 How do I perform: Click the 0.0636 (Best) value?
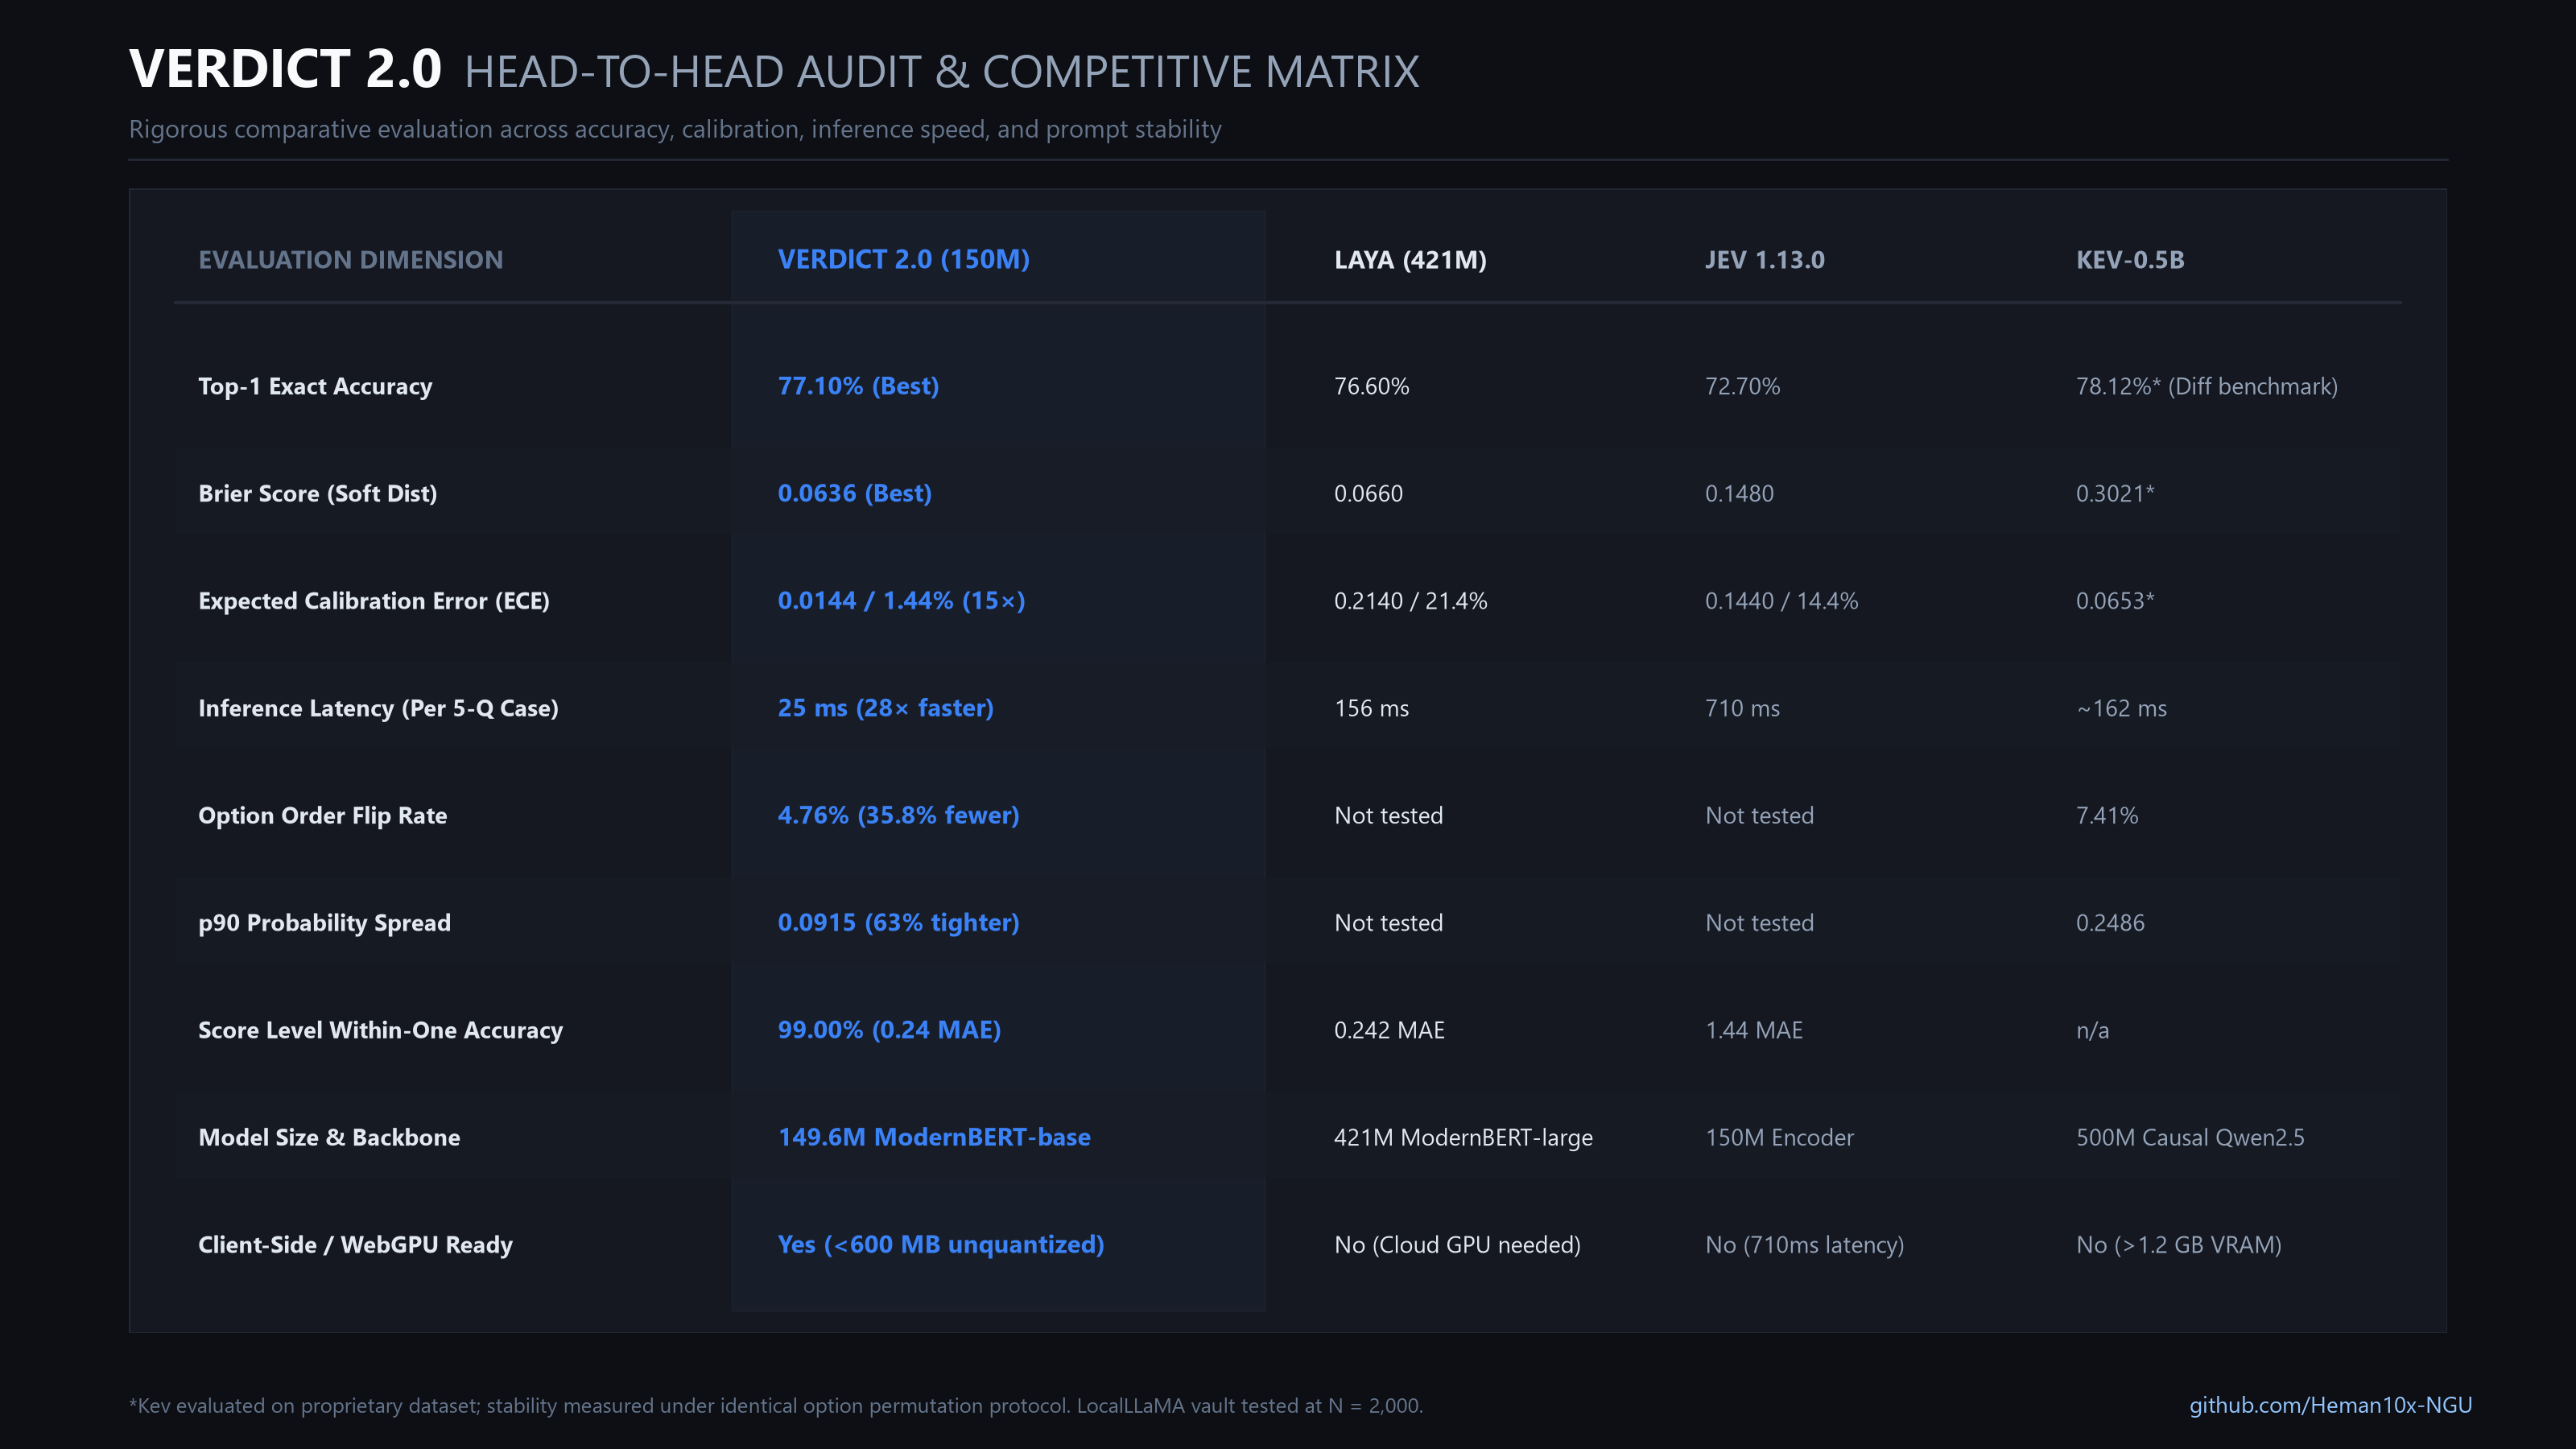(854, 493)
